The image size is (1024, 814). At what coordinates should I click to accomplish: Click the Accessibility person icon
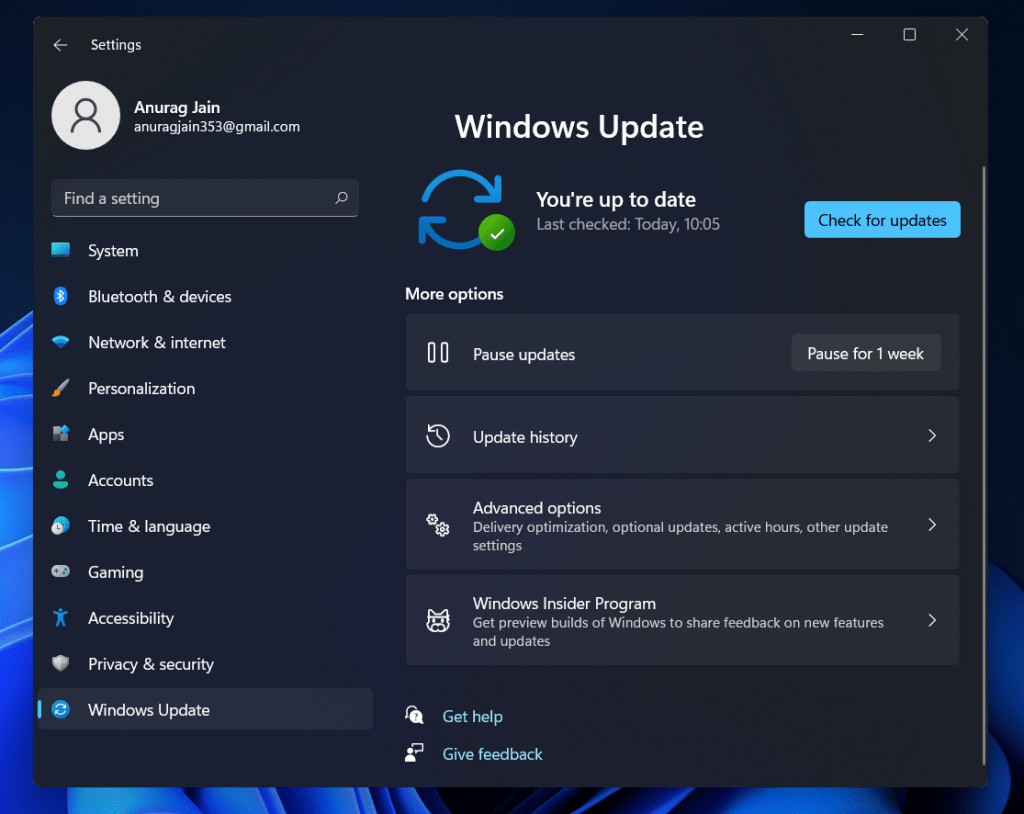coord(63,618)
